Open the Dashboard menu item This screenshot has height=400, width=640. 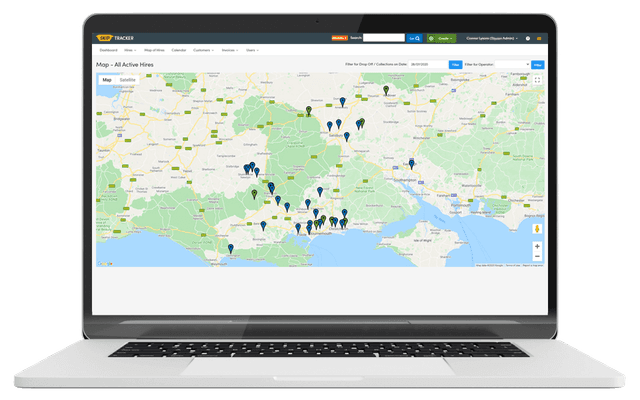point(108,49)
